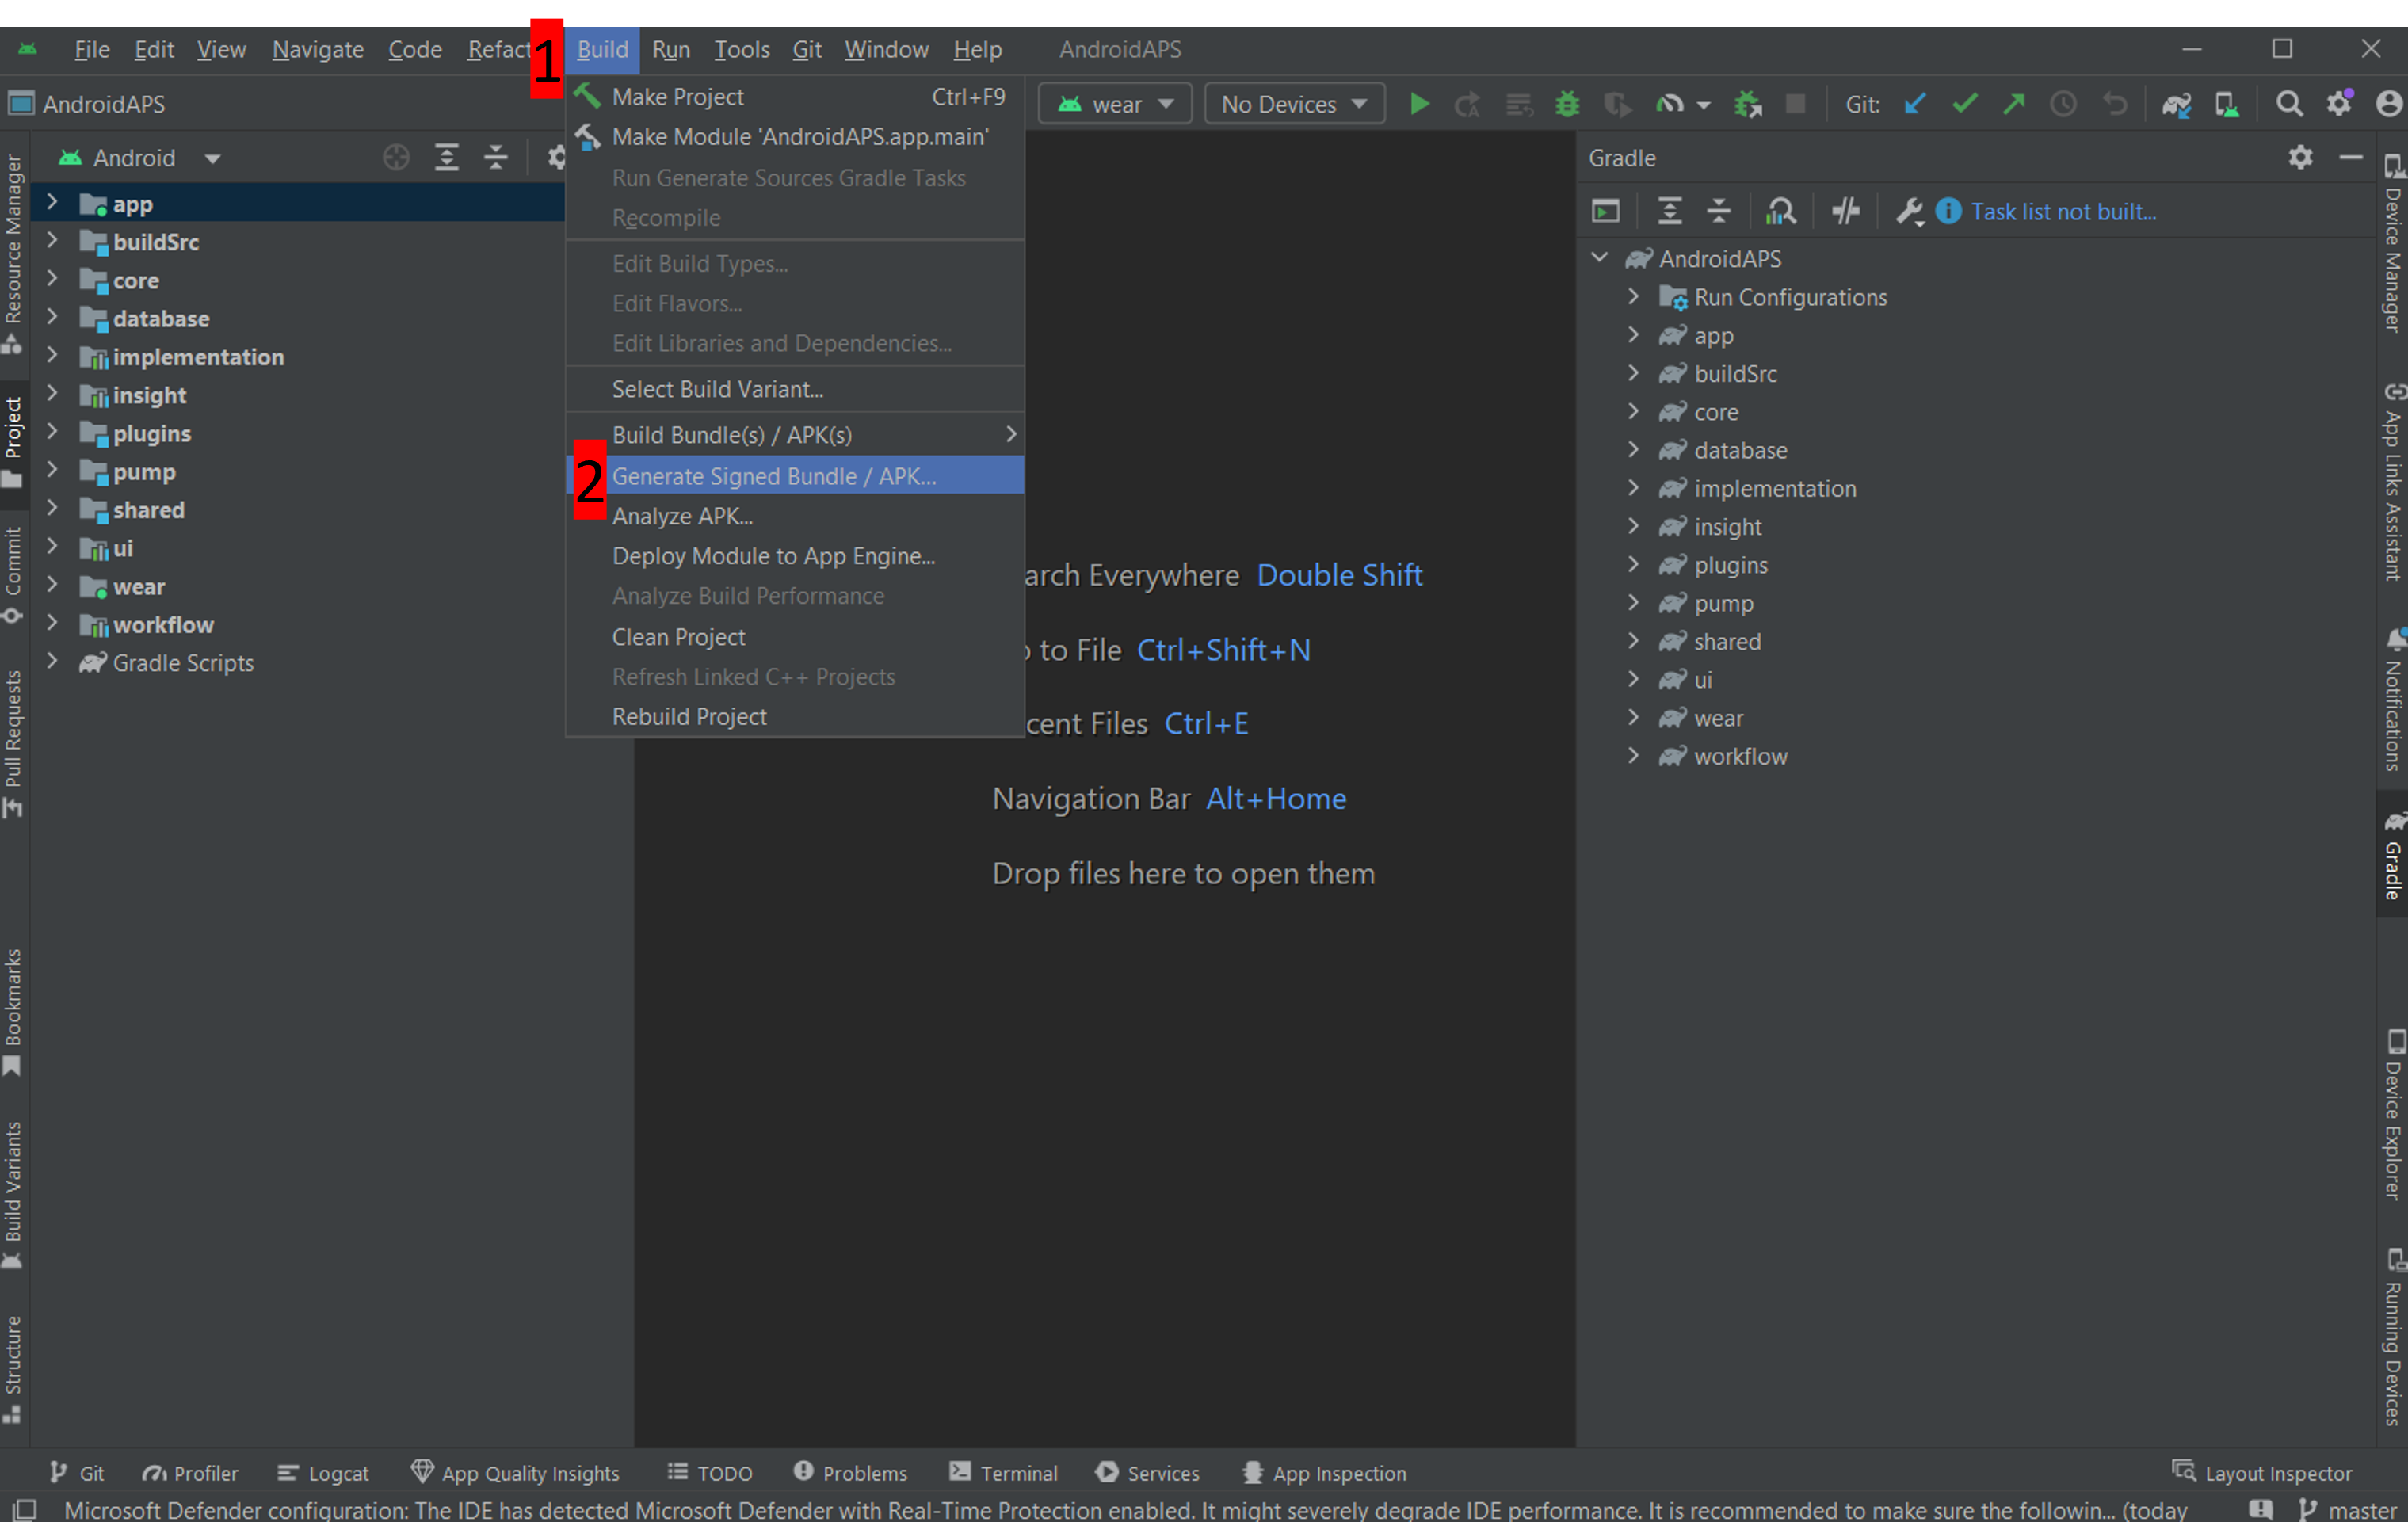This screenshot has height=1522, width=2408.
Task: Choose Clean Project menu entry
Action: pyautogui.click(x=795, y=637)
